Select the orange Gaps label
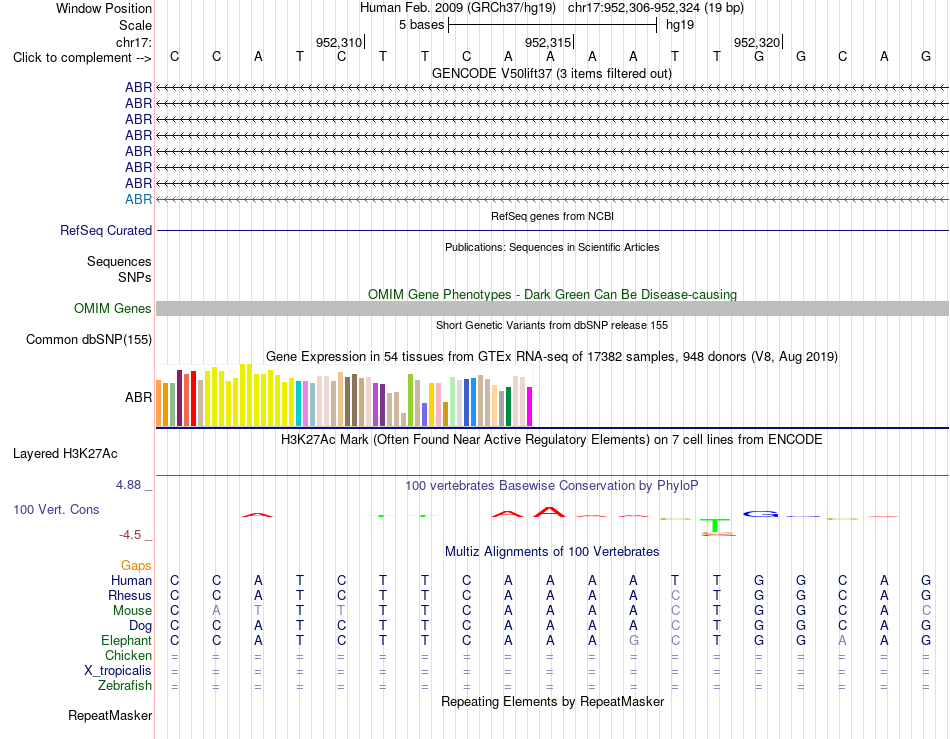Viewport: 950px width, 739px height. click(136, 566)
